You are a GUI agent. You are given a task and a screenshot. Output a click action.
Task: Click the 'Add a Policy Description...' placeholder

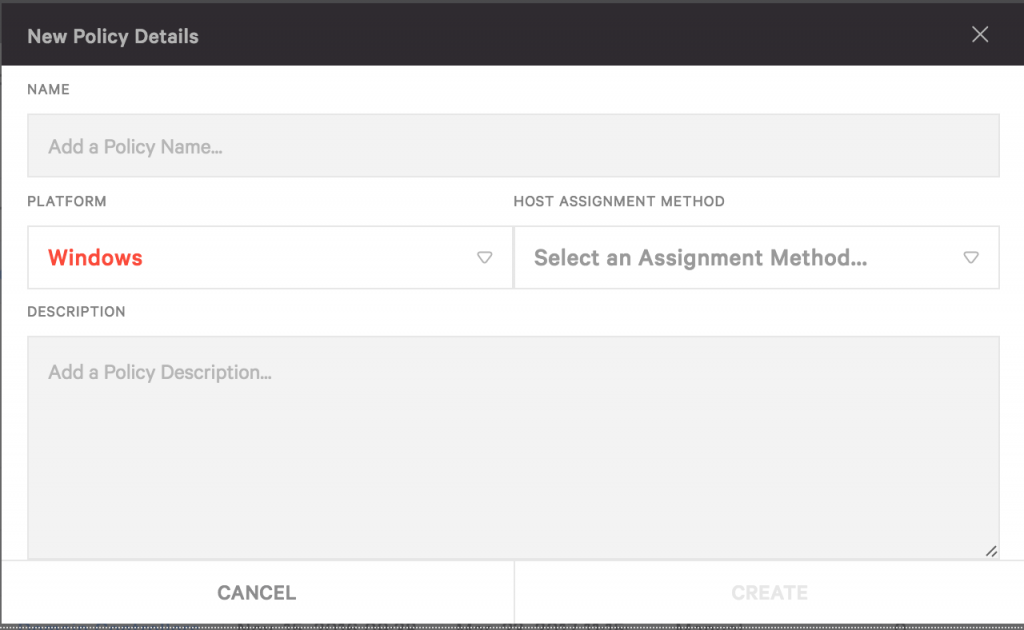pyautogui.click(x=160, y=372)
